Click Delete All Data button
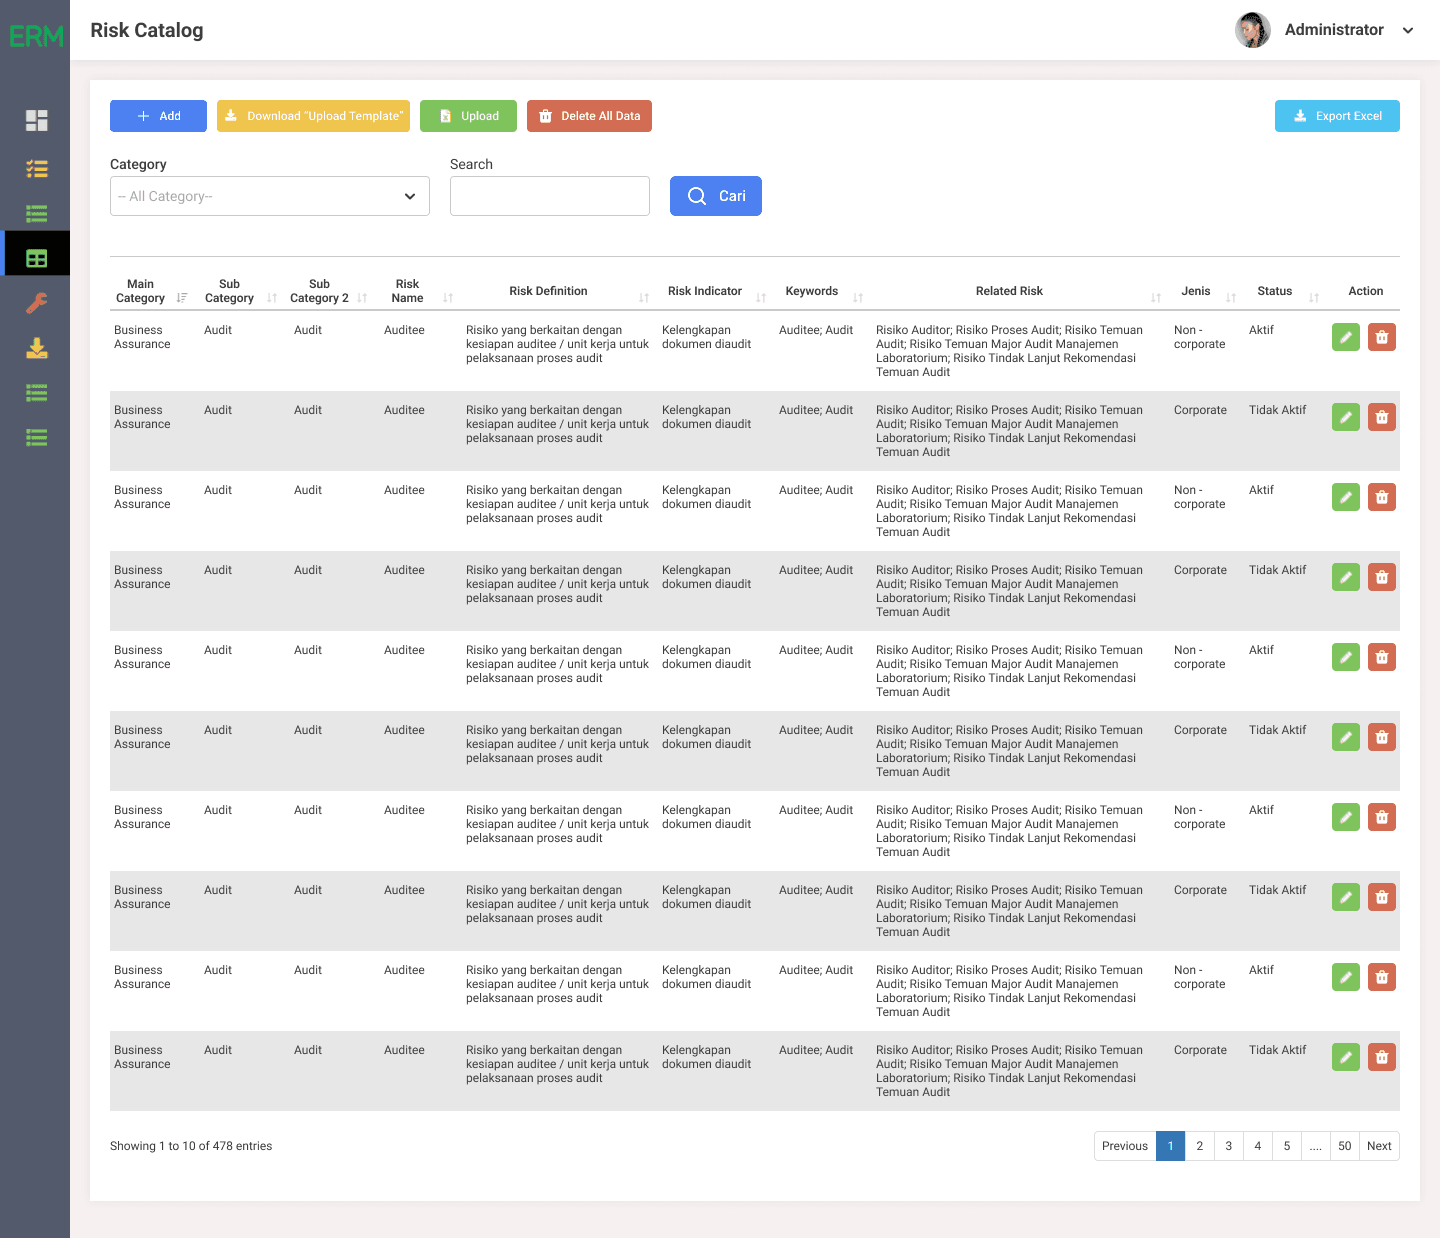 [589, 116]
